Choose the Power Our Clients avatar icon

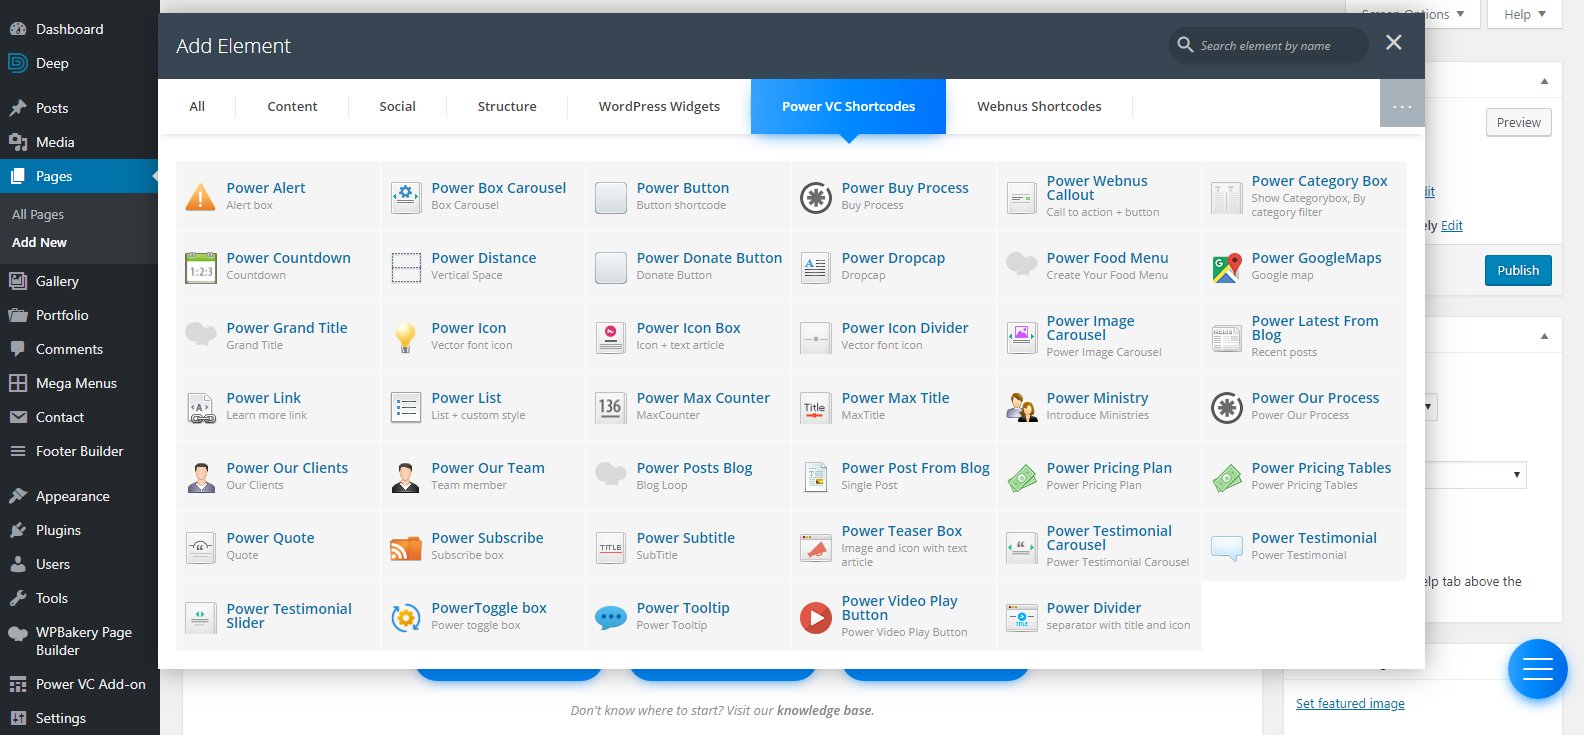(201, 477)
